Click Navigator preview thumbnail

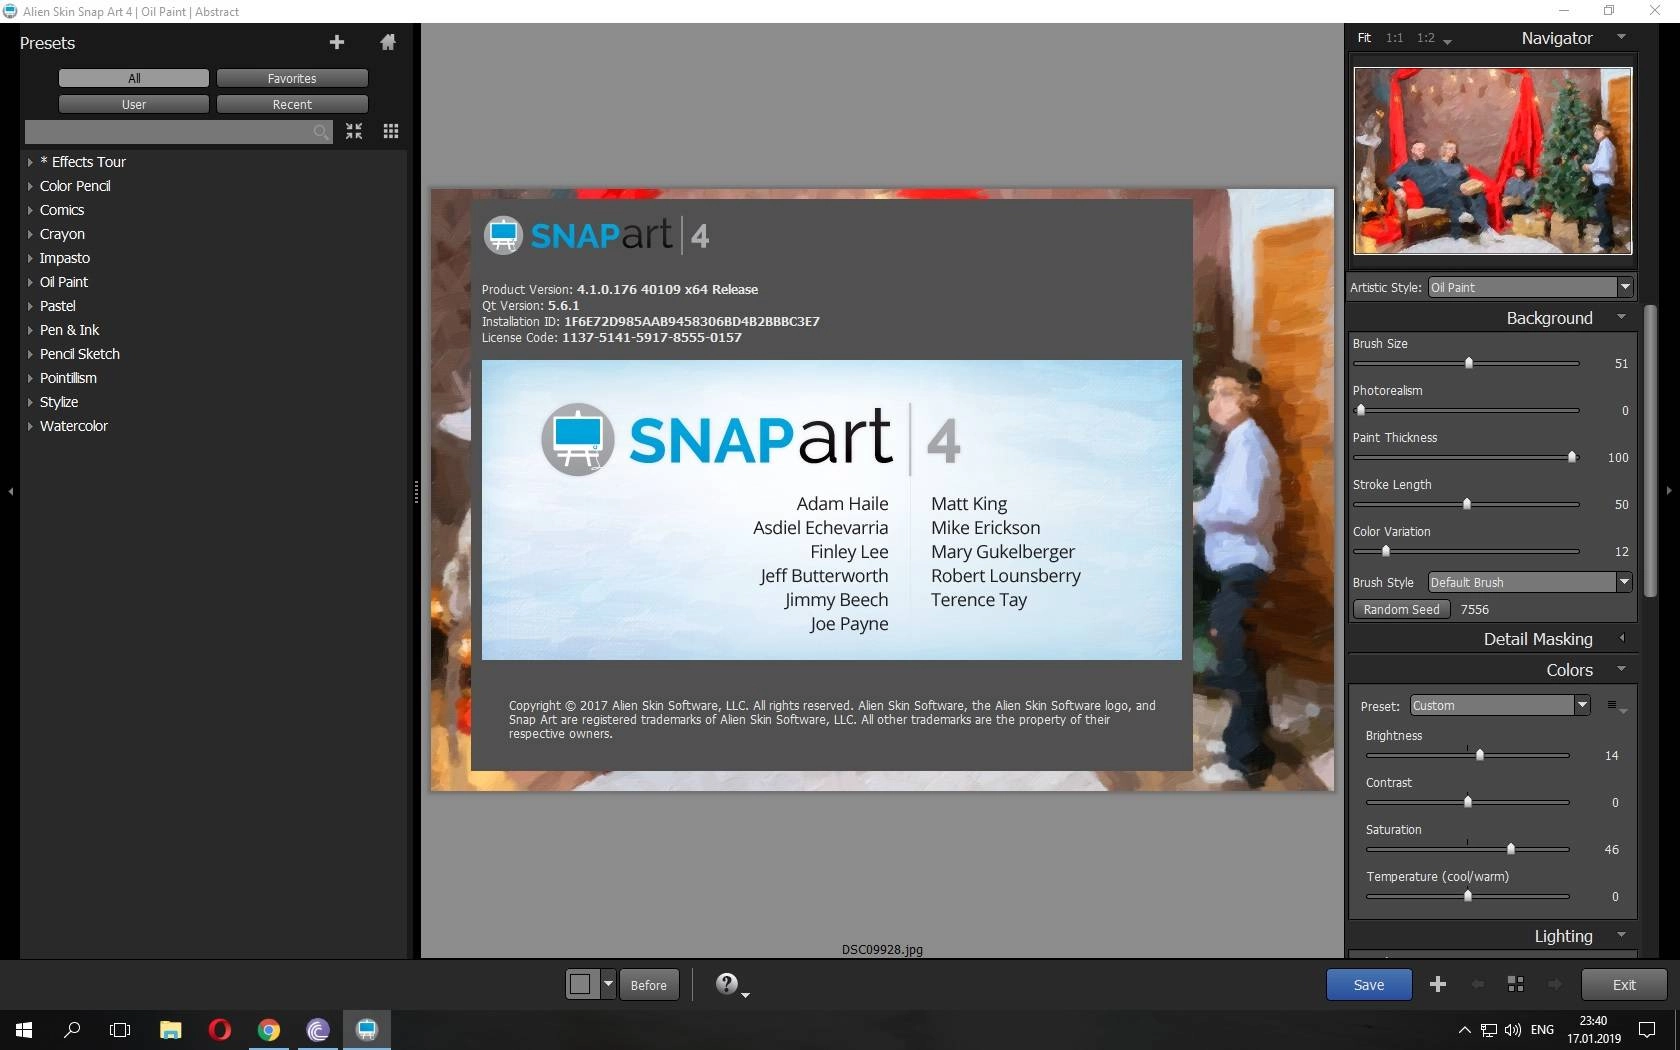coord(1493,161)
